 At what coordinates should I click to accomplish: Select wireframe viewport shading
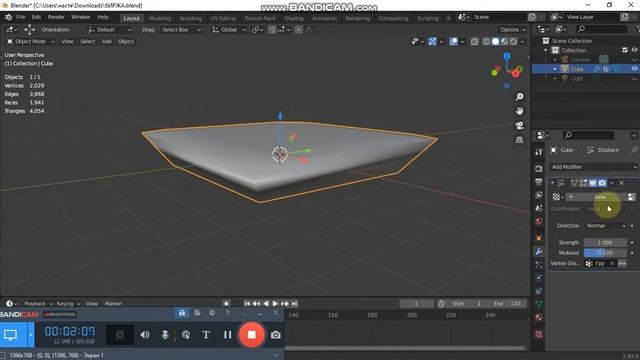[x=487, y=42]
